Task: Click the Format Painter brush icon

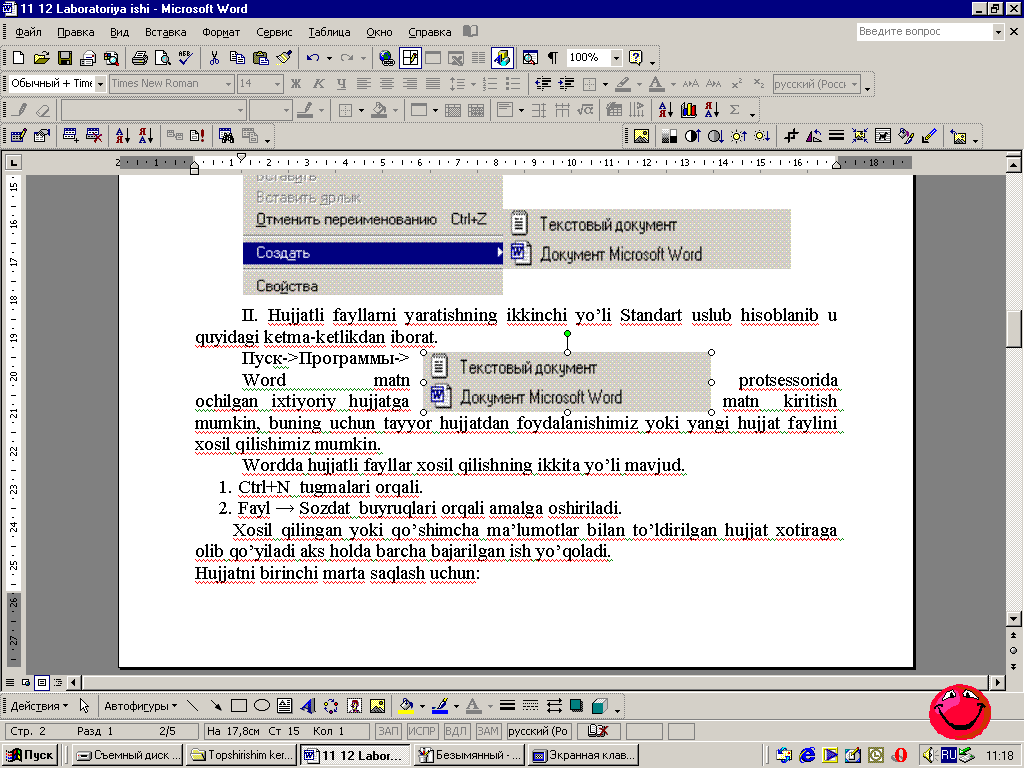Action: click(x=284, y=58)
